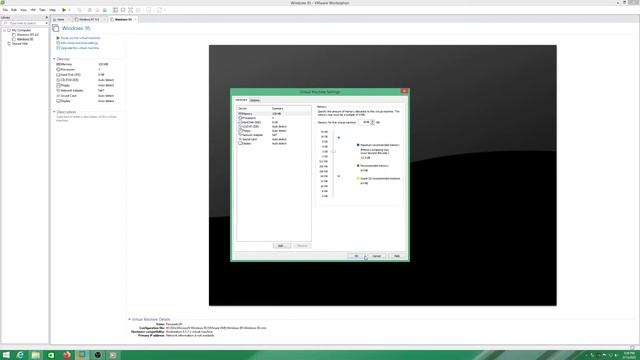Select the Options tab in settings dialog

(x=255, y=100)
